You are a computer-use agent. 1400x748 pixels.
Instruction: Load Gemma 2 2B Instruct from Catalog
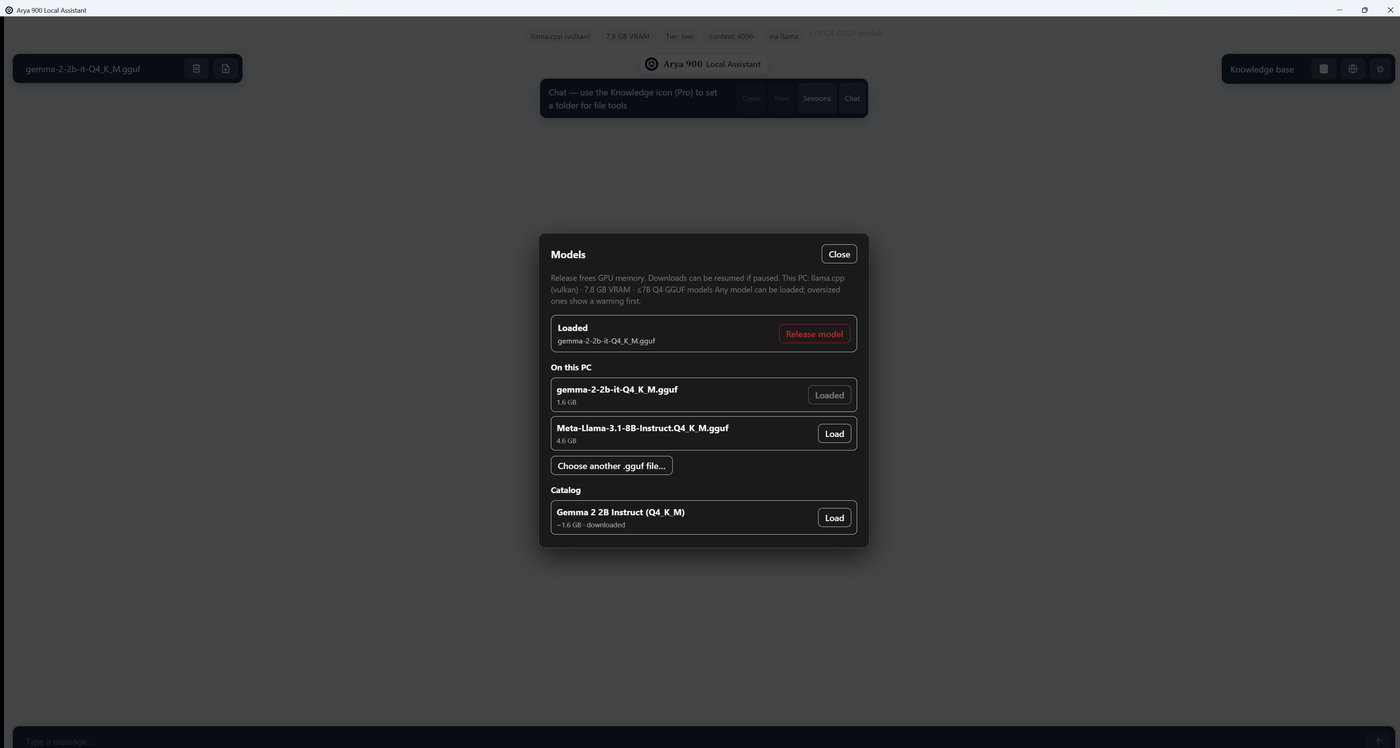tap(834, 518)
